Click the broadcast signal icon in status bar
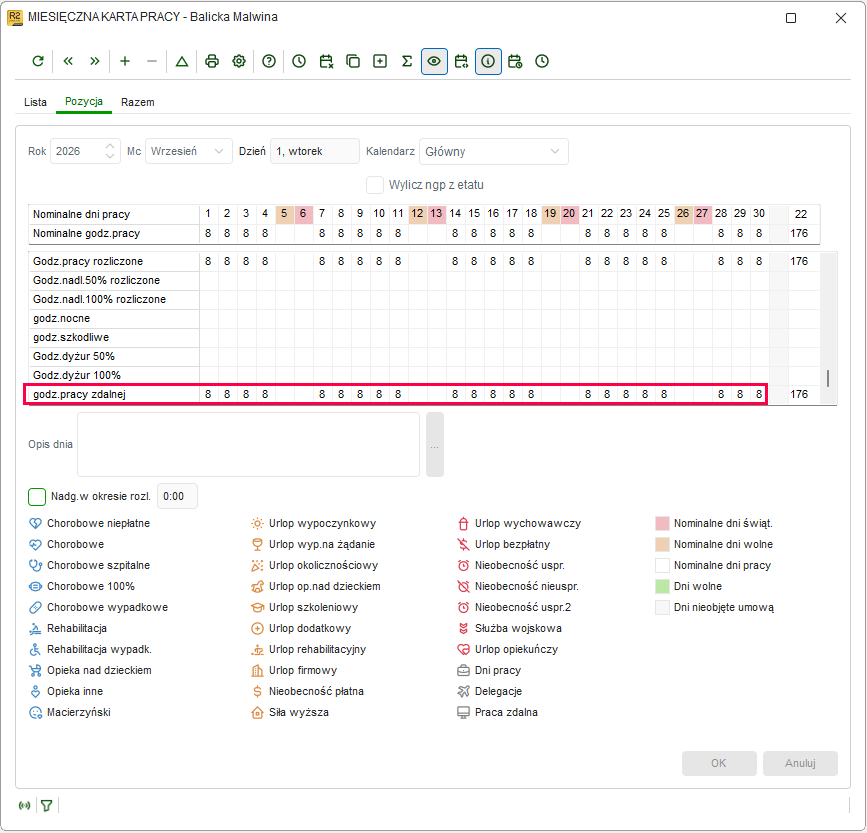The image size is (867, 833). (24, 805)
